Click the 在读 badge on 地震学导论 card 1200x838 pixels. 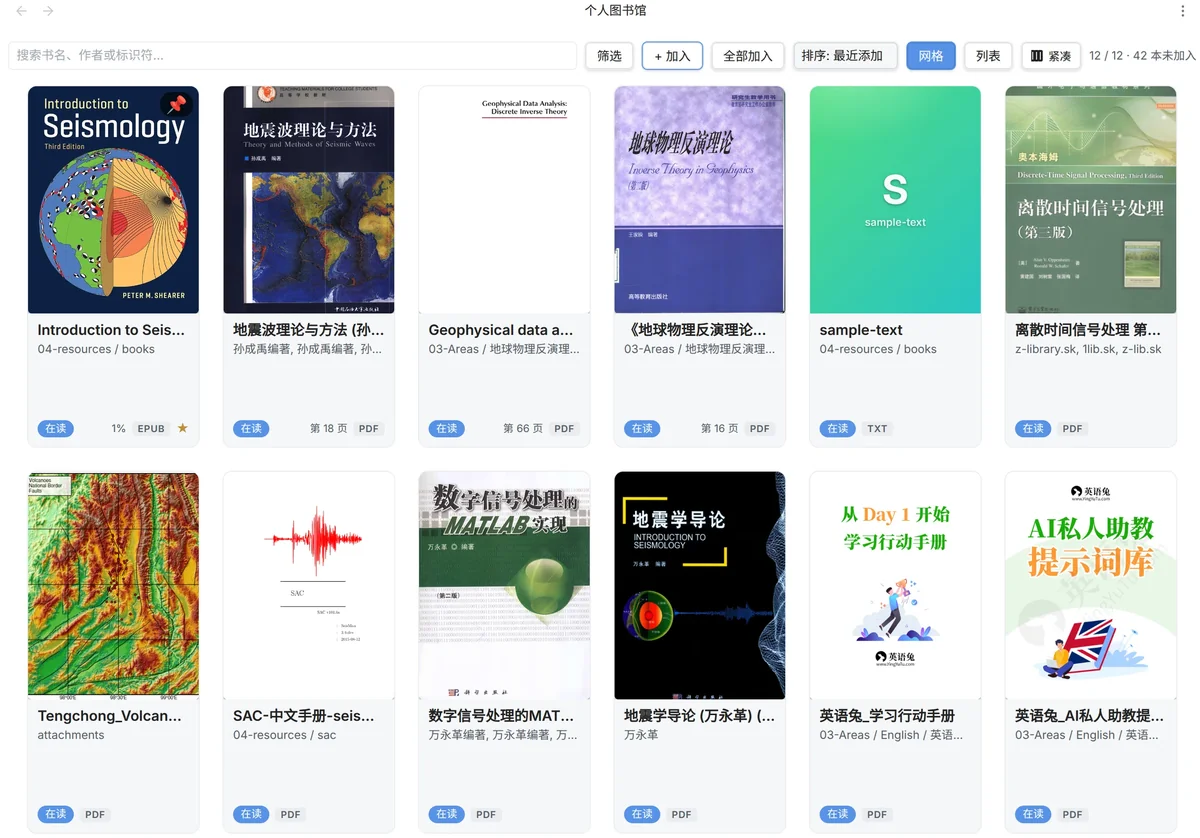642,814
